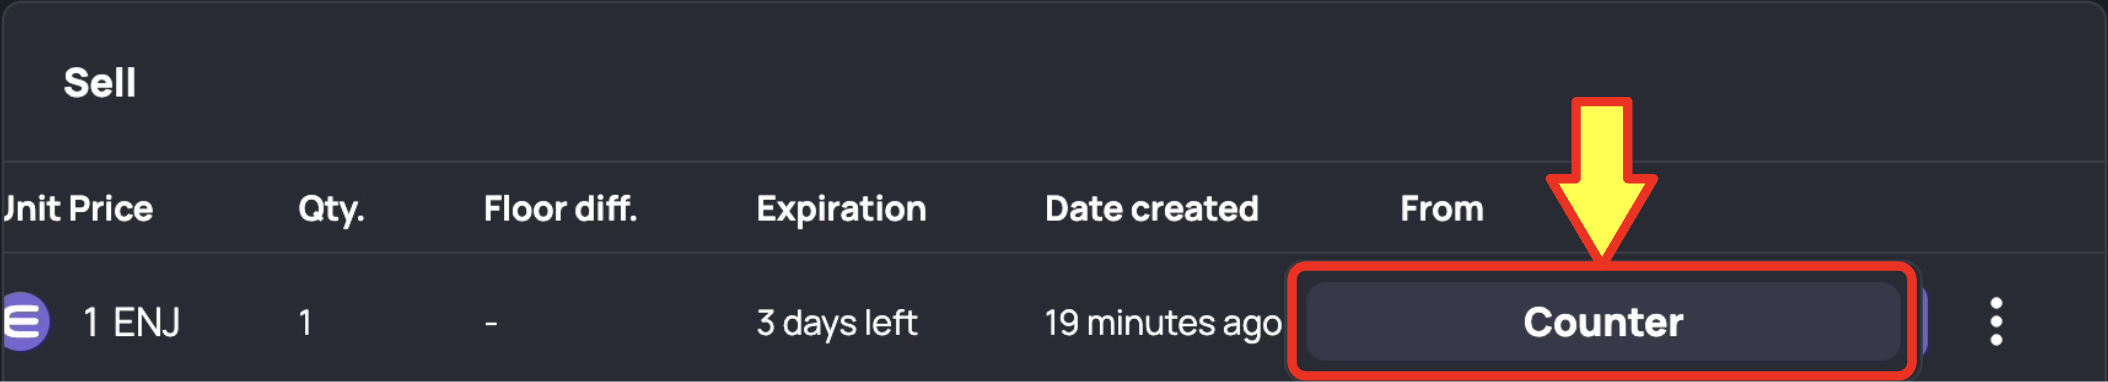The width and height of the screenshot is (2108, 382).
Task: Click the purple Enjin coin icon
Action: tap(24, 322)
